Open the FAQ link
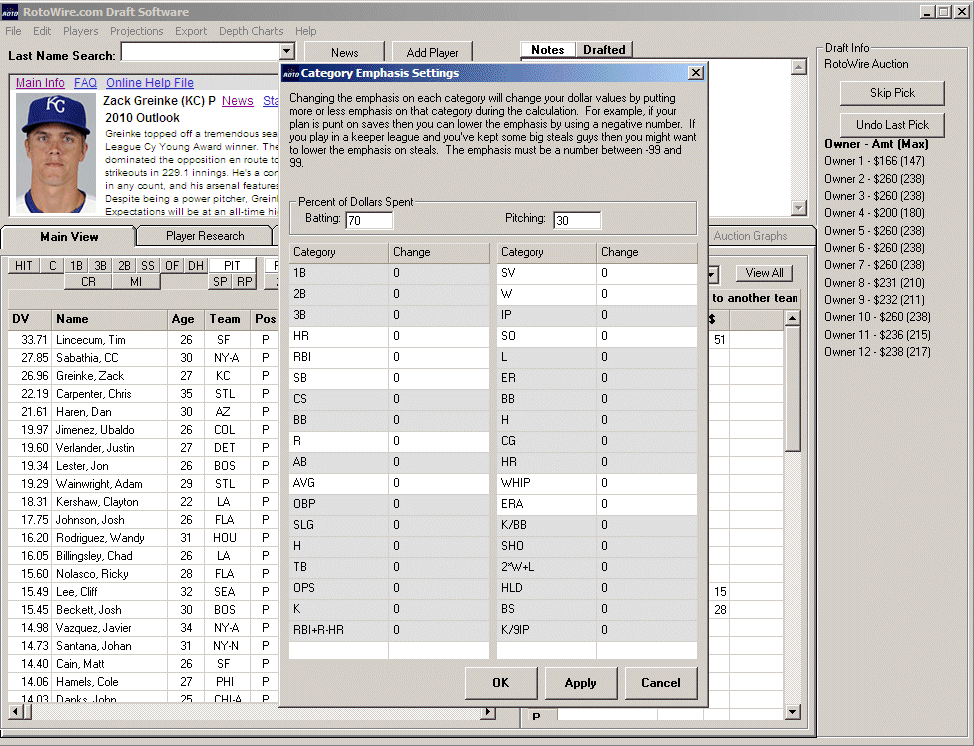 85,83
